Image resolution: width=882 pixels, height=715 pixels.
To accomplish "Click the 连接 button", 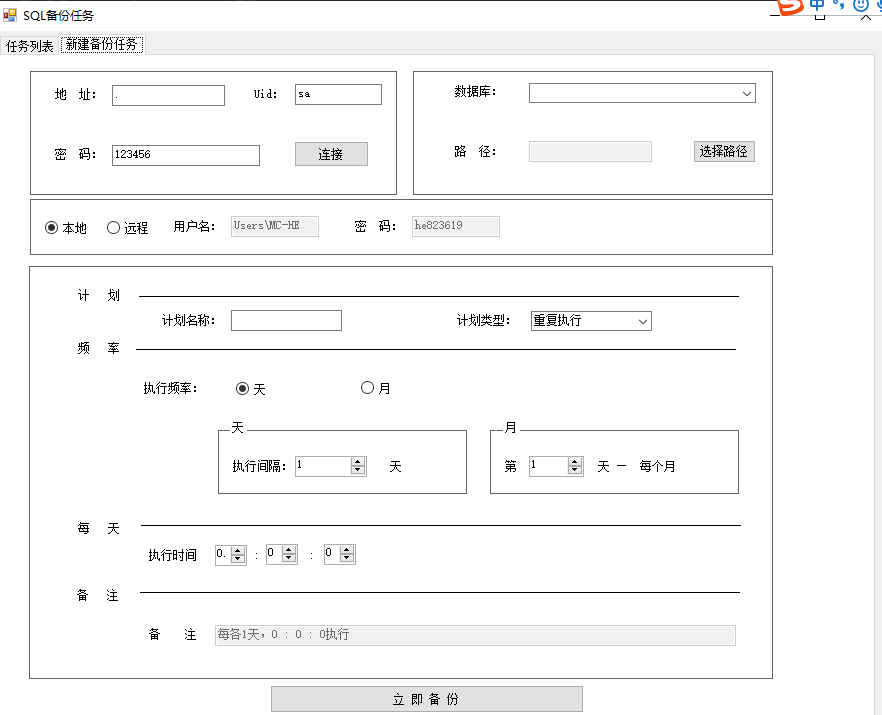I will point(331,154).
